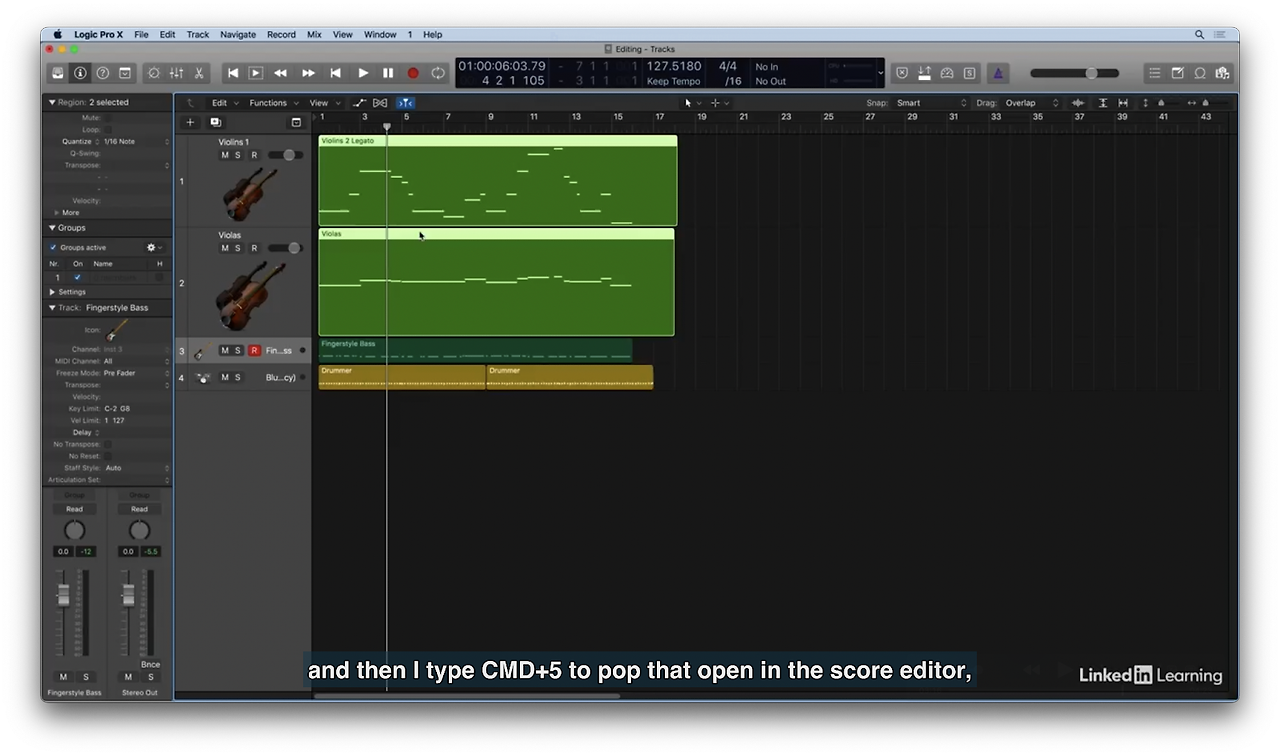Toggle Cycle mode button
Screen dimensions: 1280x756
[438, 73]
